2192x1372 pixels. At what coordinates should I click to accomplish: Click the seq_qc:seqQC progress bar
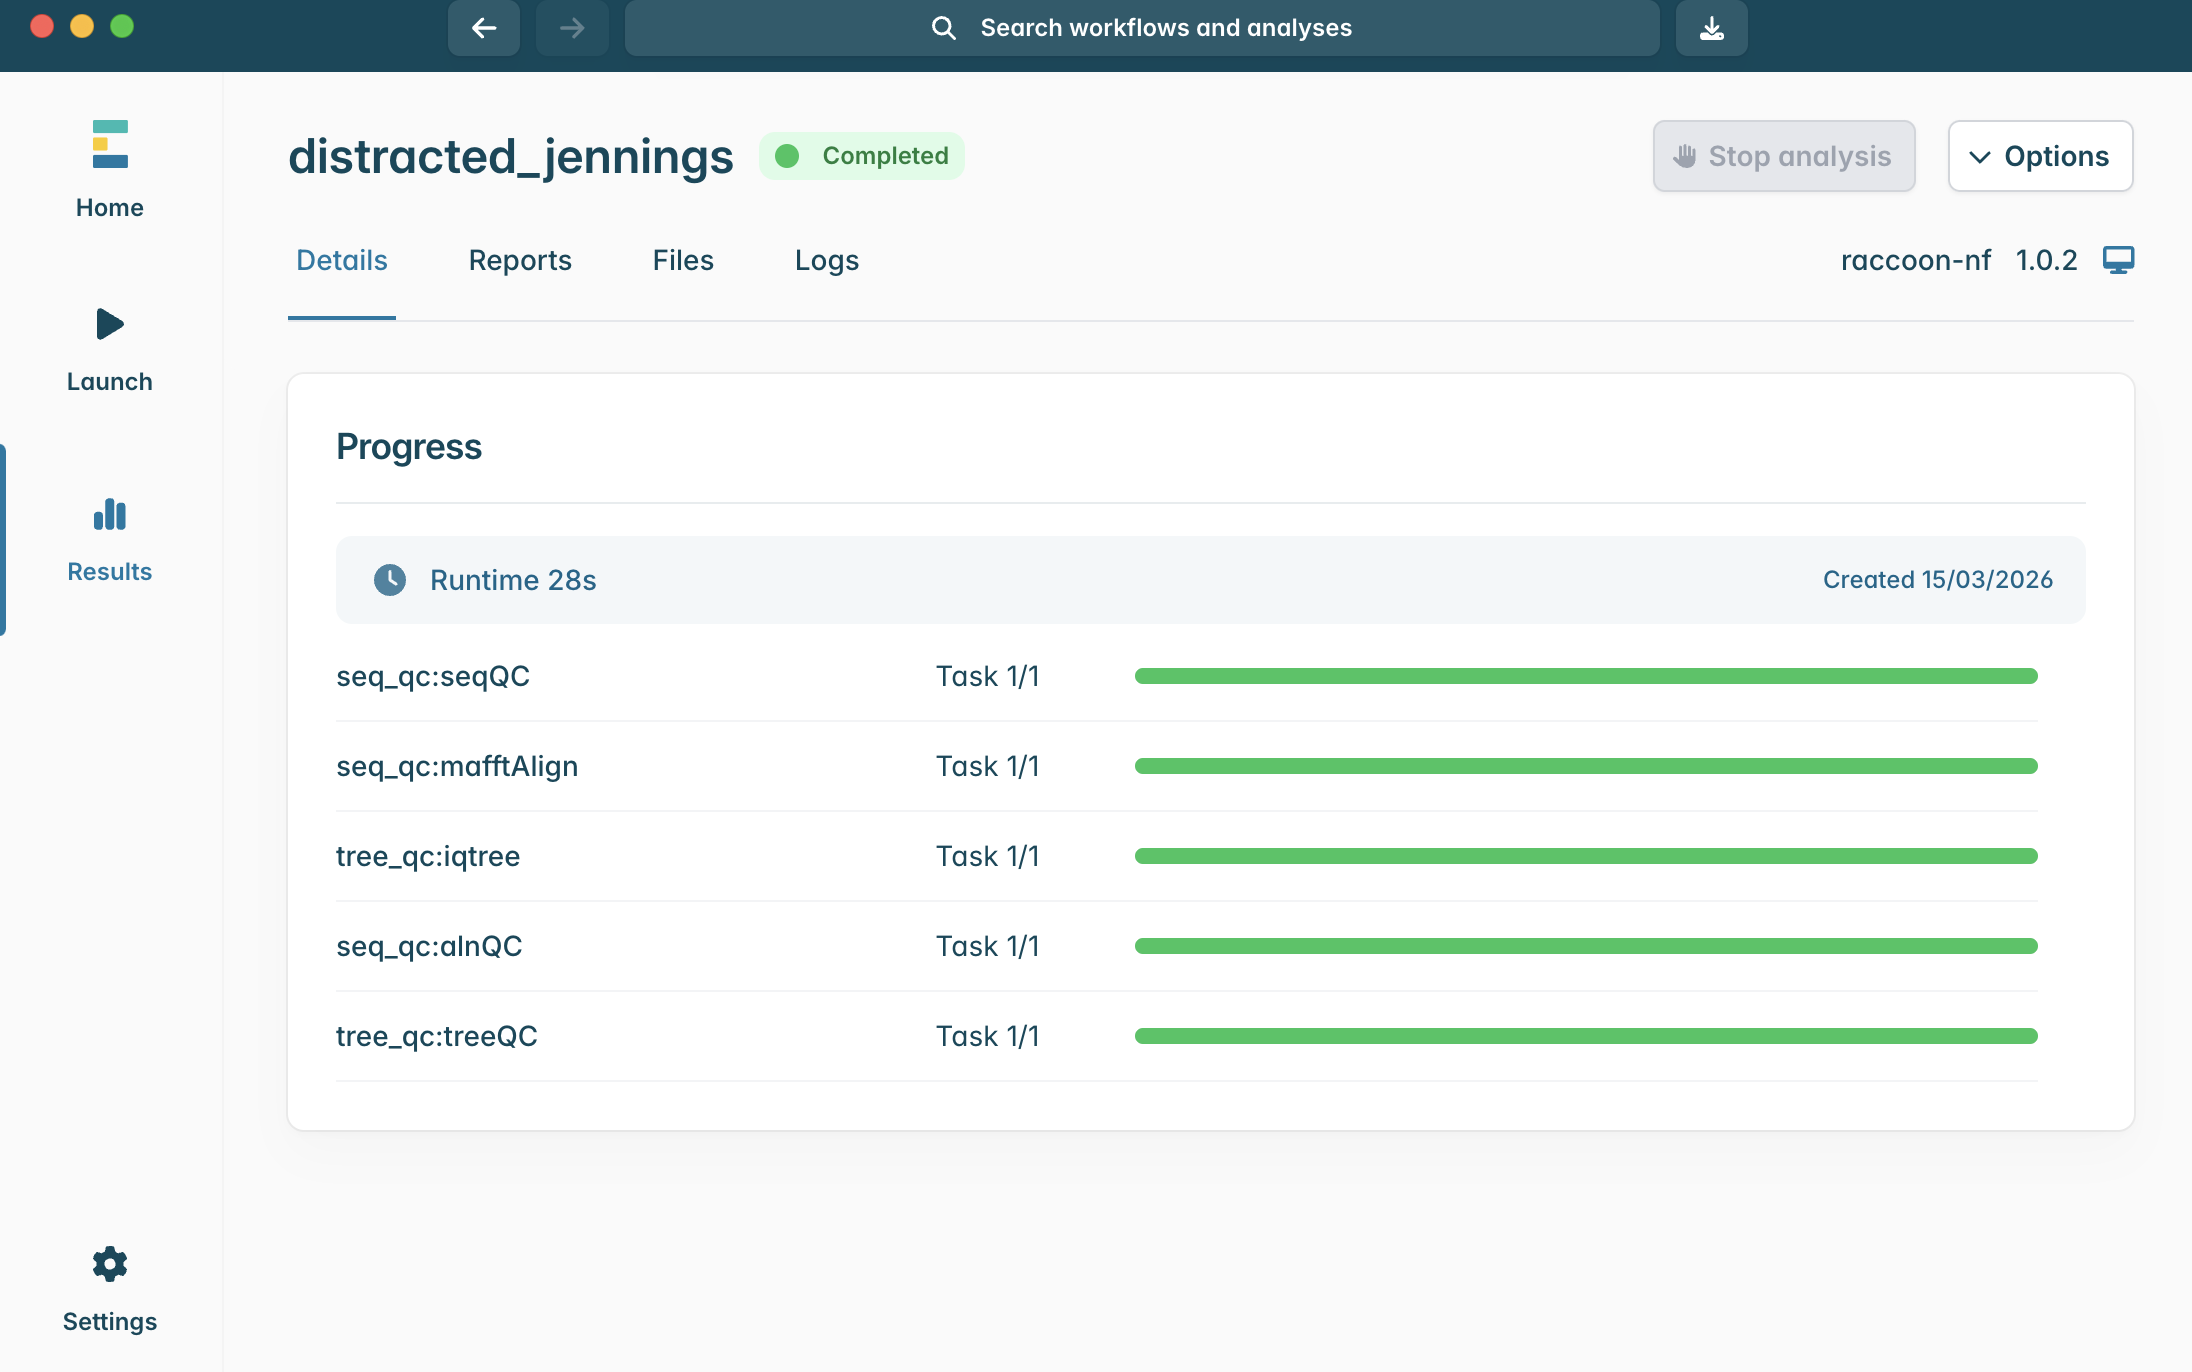click(1586, 676)
